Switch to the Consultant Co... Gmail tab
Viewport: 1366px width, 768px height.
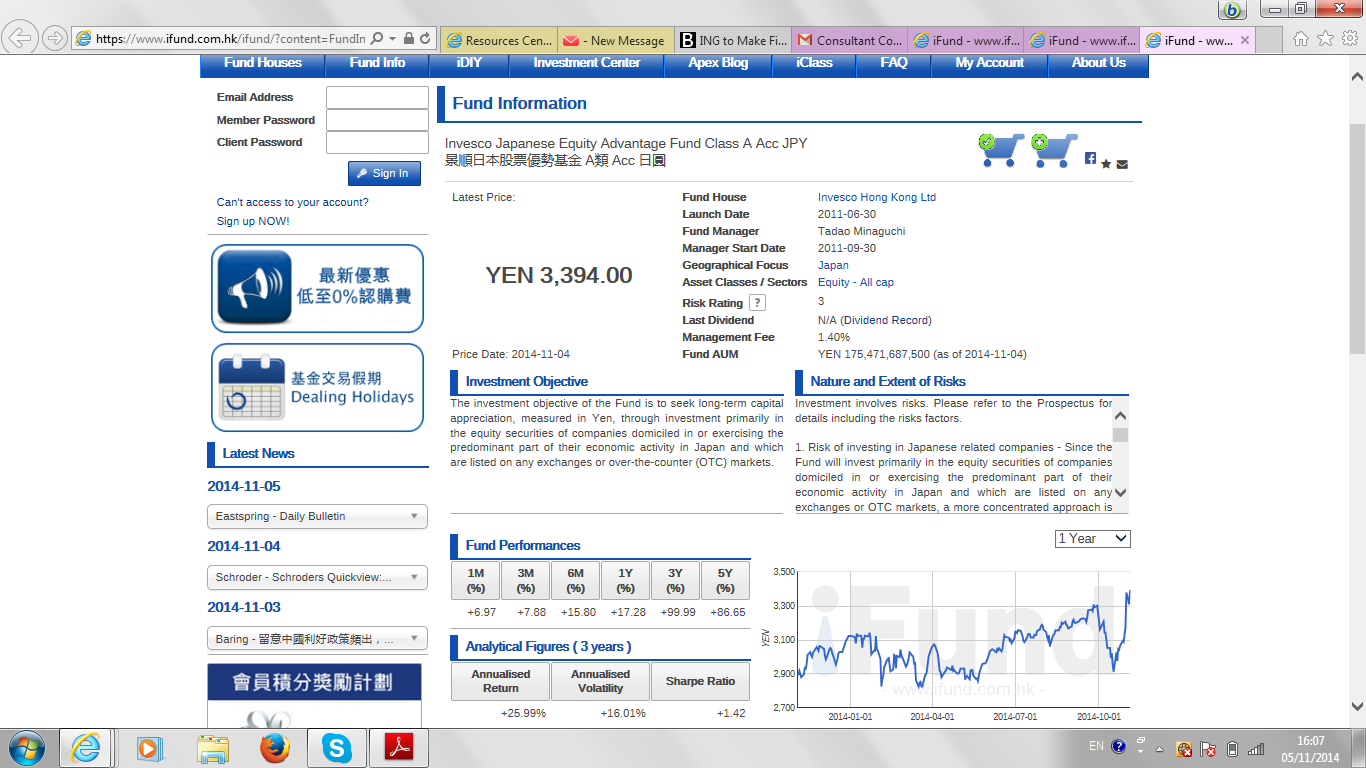pyautogui.click(x=849, y=40)
